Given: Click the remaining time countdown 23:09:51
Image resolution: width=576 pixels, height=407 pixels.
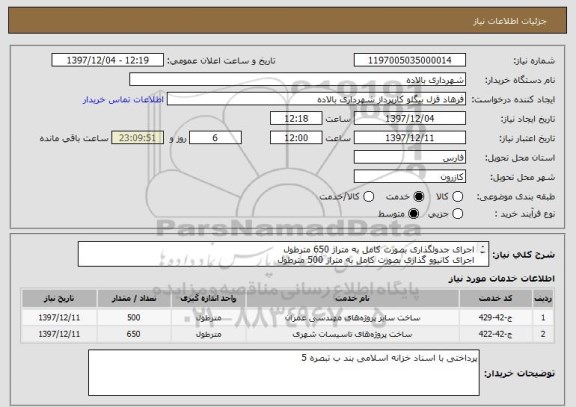Looking at the screenshot, I should [x=137, y=138].
